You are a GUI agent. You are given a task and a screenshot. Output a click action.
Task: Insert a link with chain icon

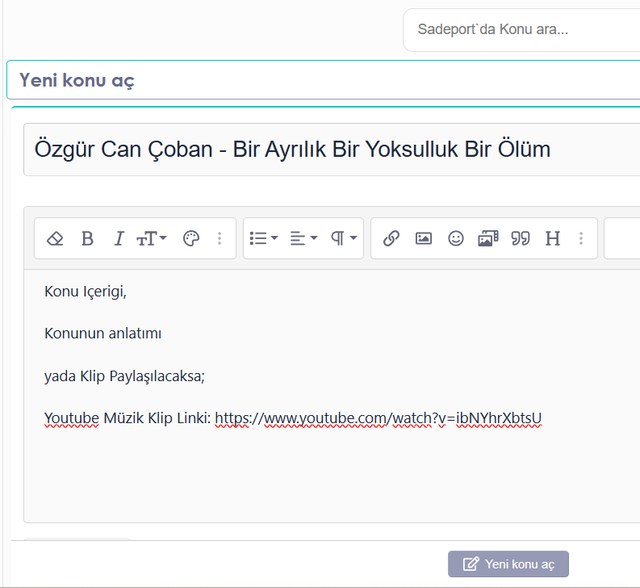391,238
